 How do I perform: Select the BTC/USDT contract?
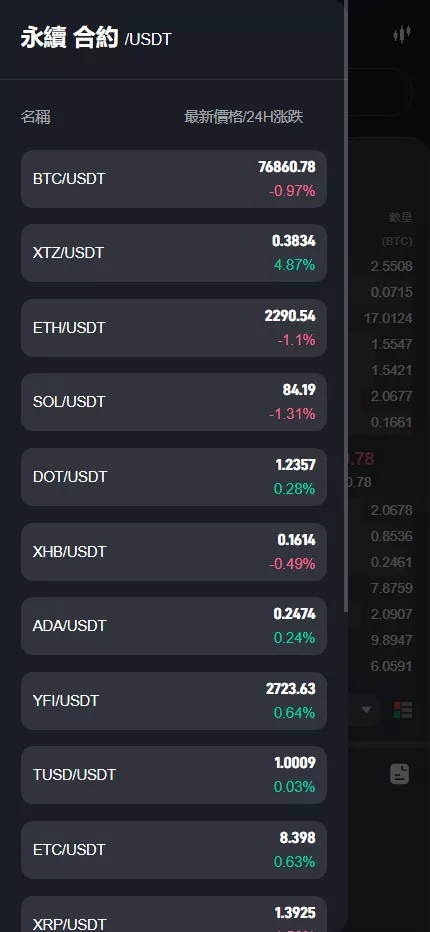pos(174,179)
